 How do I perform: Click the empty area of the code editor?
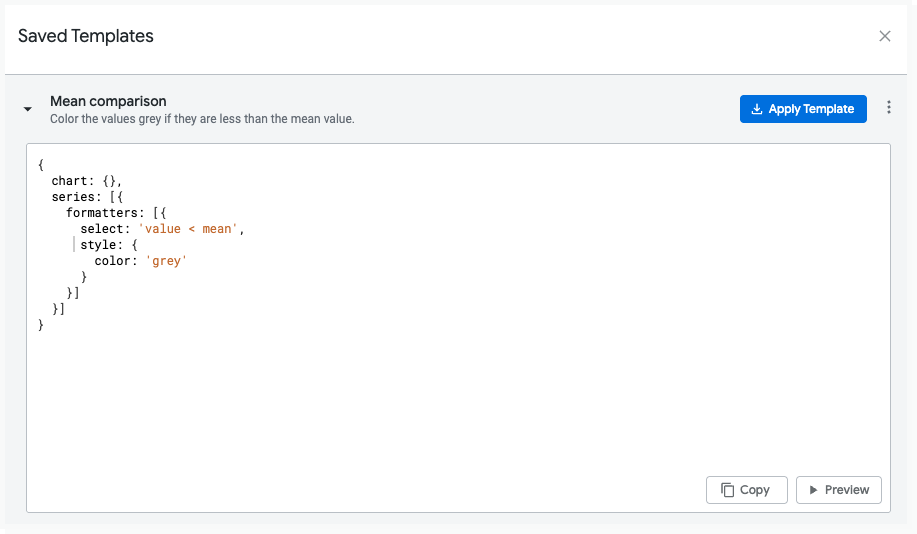pyautogui.click(x=450, y=400)
